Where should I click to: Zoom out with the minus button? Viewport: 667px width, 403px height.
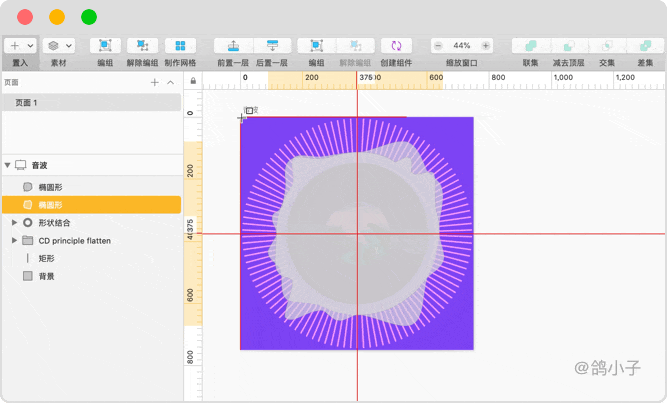tap(438, 46)
